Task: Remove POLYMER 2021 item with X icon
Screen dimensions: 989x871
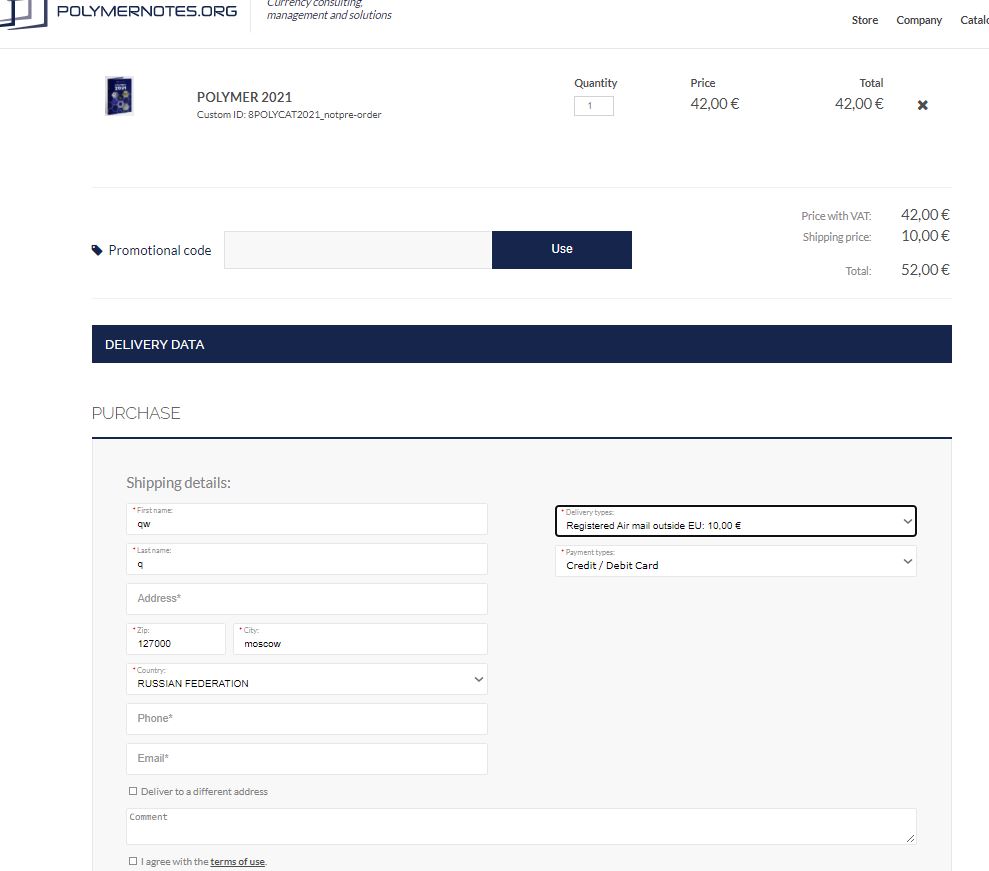Action: click(x=922, y=105)
